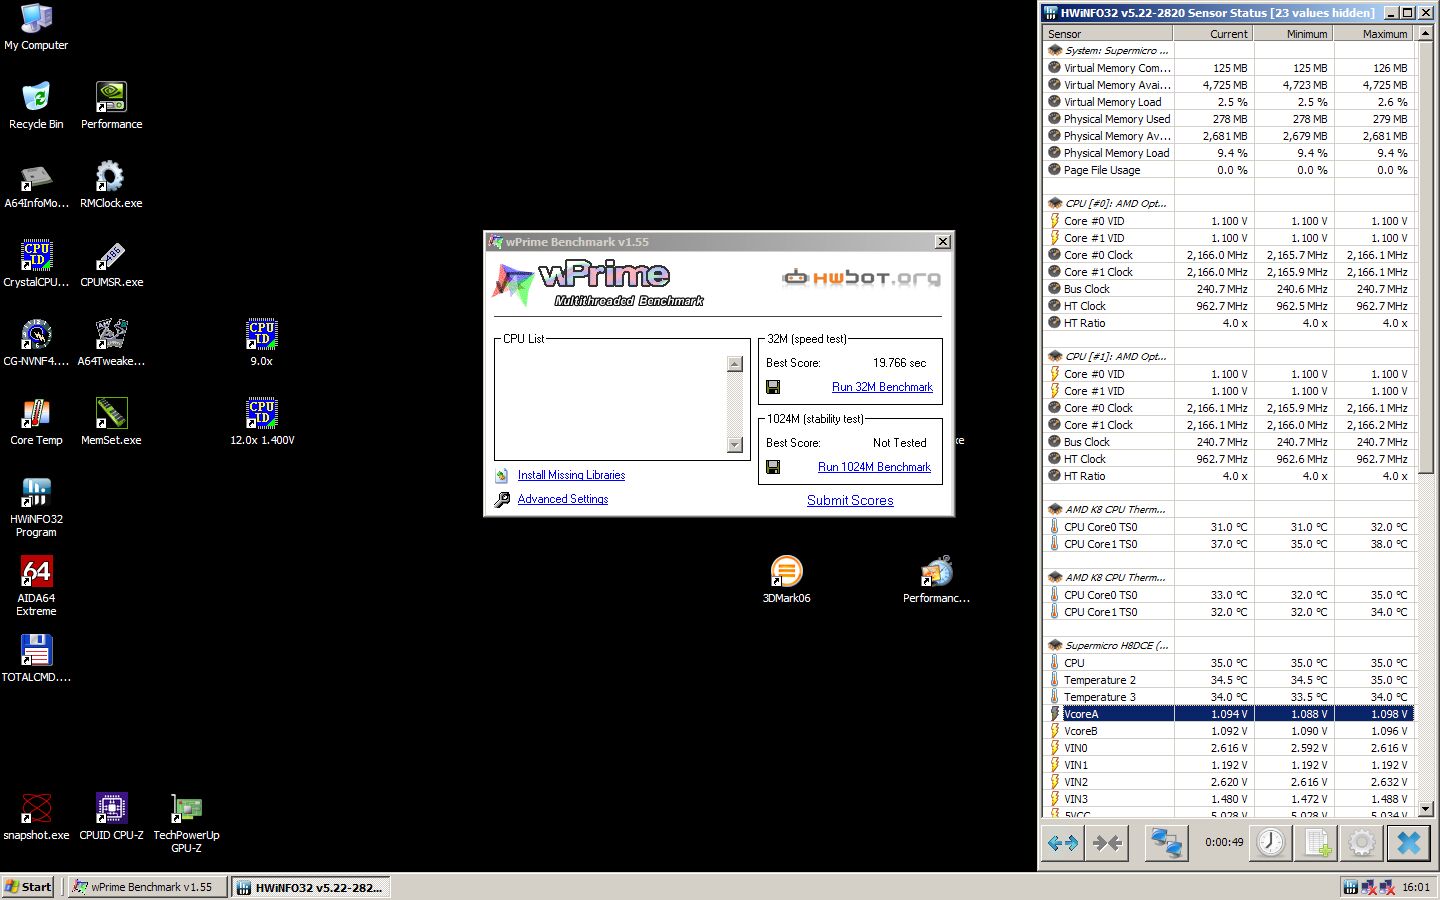The height and width of the screenshot is (900, 1440).
Task: Close HWiNFO sensors with blue X
Action: point(1408,843)
